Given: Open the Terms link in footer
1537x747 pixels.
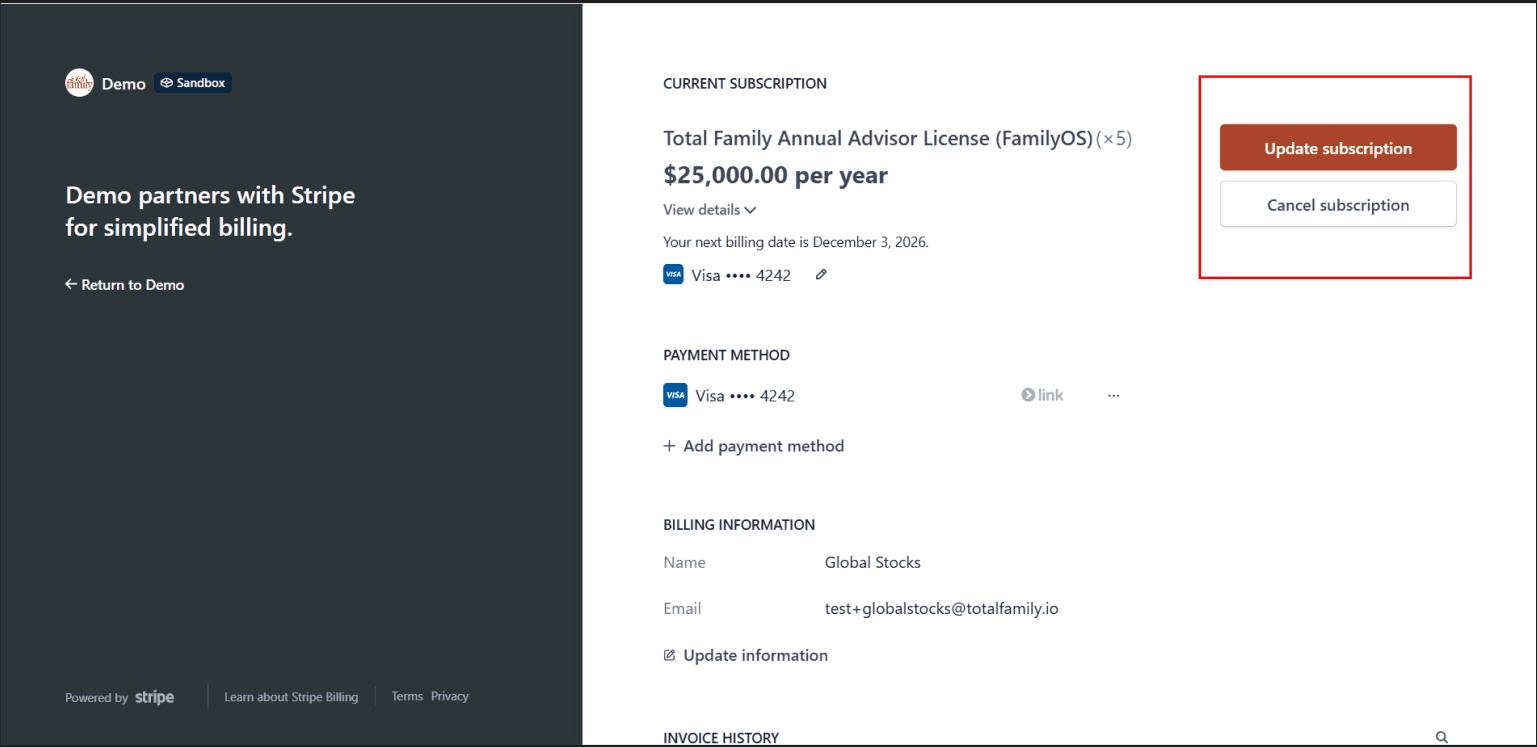Looking at the screenshot, I should 407,696.
